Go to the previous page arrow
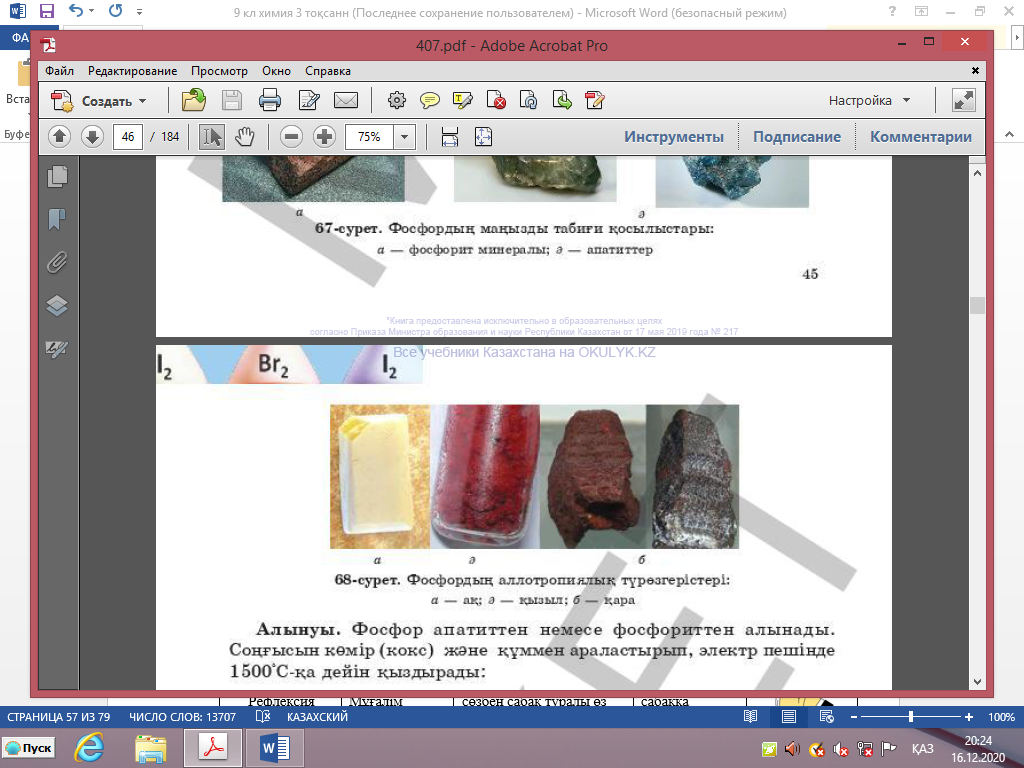 [x=59, y=137]
